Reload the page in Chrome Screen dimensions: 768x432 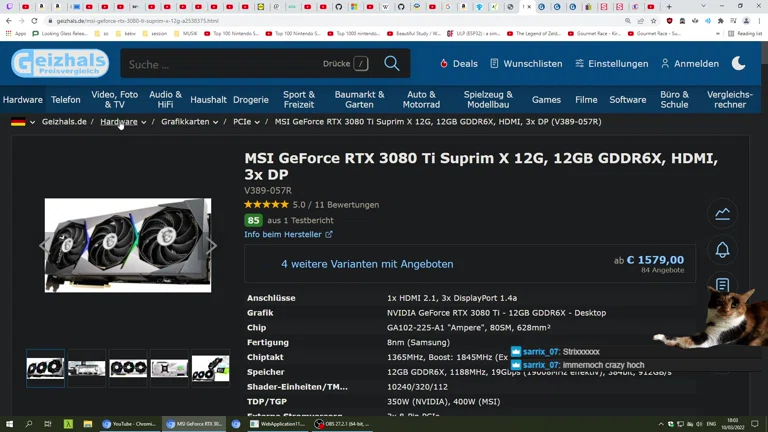click(x=34, y=20)
